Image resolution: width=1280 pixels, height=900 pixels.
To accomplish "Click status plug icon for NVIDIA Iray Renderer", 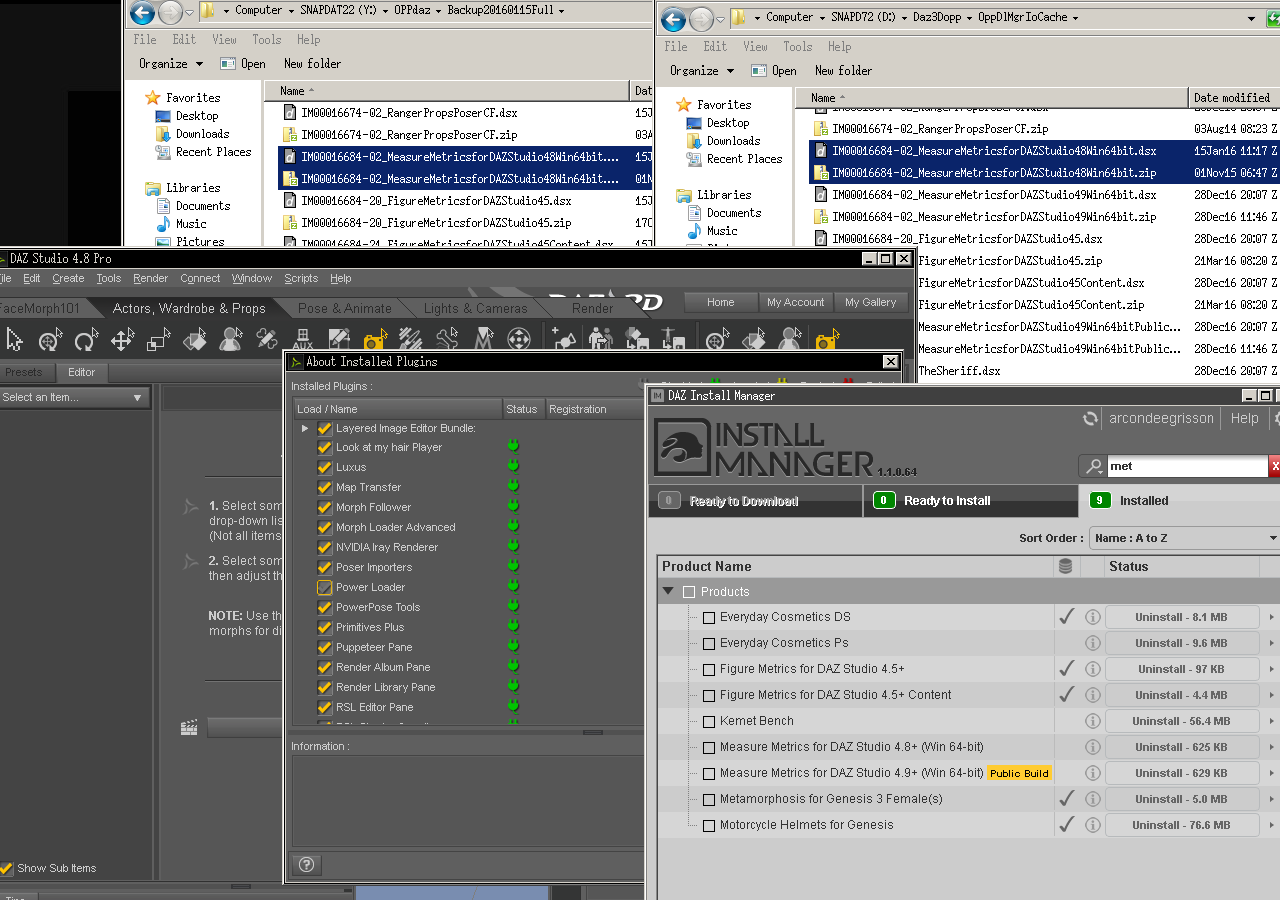I will coord(513,547).
